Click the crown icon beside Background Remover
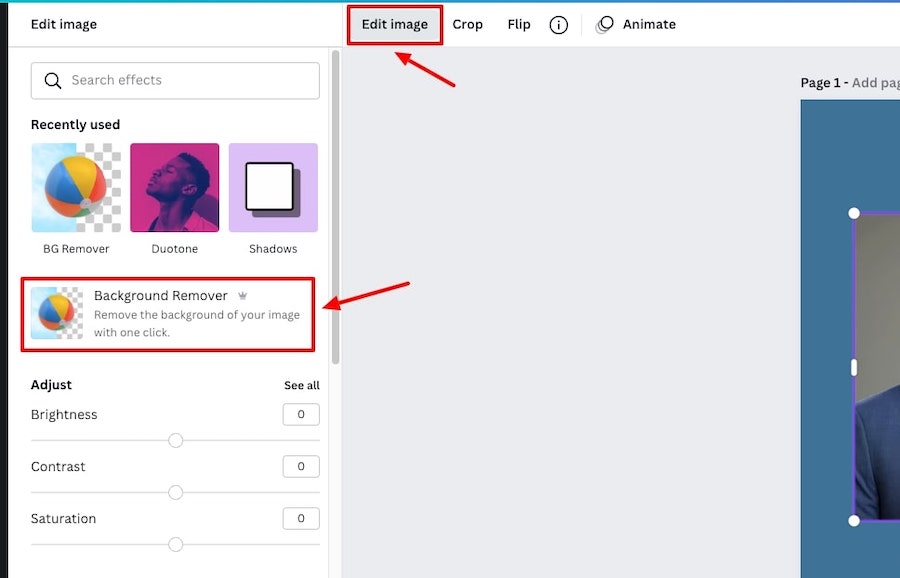Screen dimensions: 900x578 pyautogui.click(x=243, y=296)
